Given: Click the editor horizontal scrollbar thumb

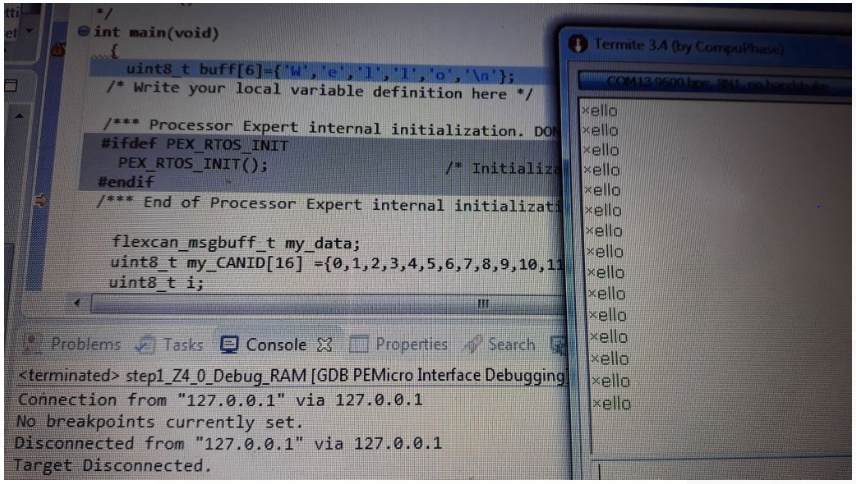Looking at the screenshot, I should [328, 303].
